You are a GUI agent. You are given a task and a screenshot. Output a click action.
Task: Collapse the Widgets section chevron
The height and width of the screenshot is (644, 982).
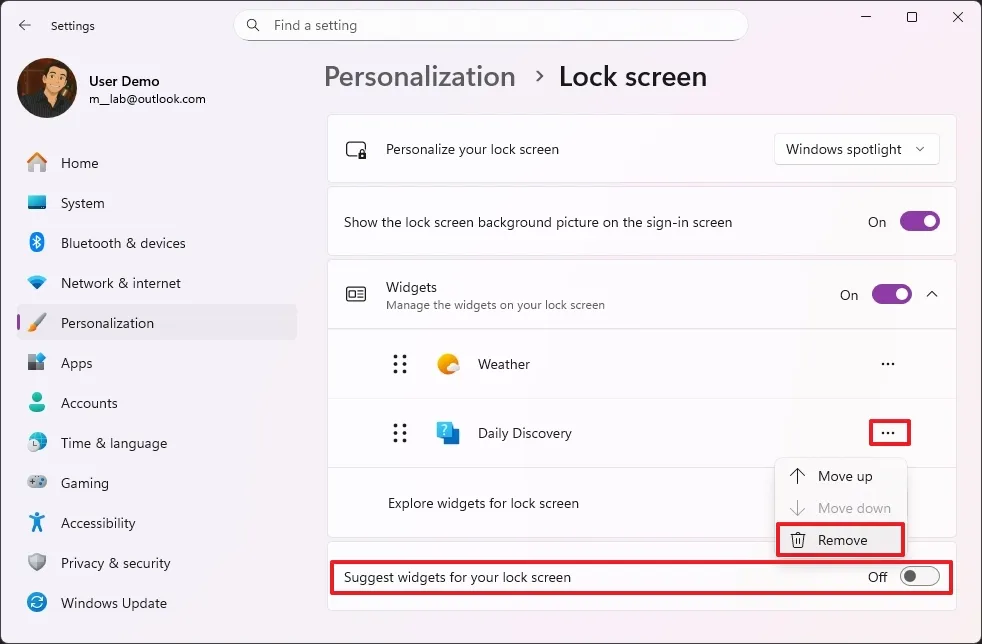[x=932, y=294]
